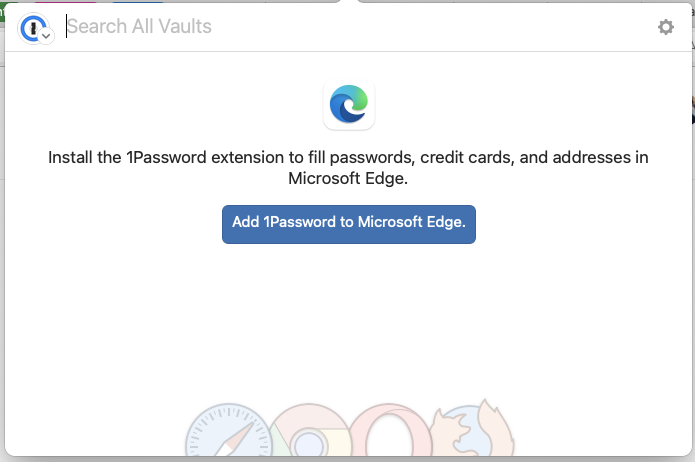Click the word 'addresses' in the message

(594, 158)
